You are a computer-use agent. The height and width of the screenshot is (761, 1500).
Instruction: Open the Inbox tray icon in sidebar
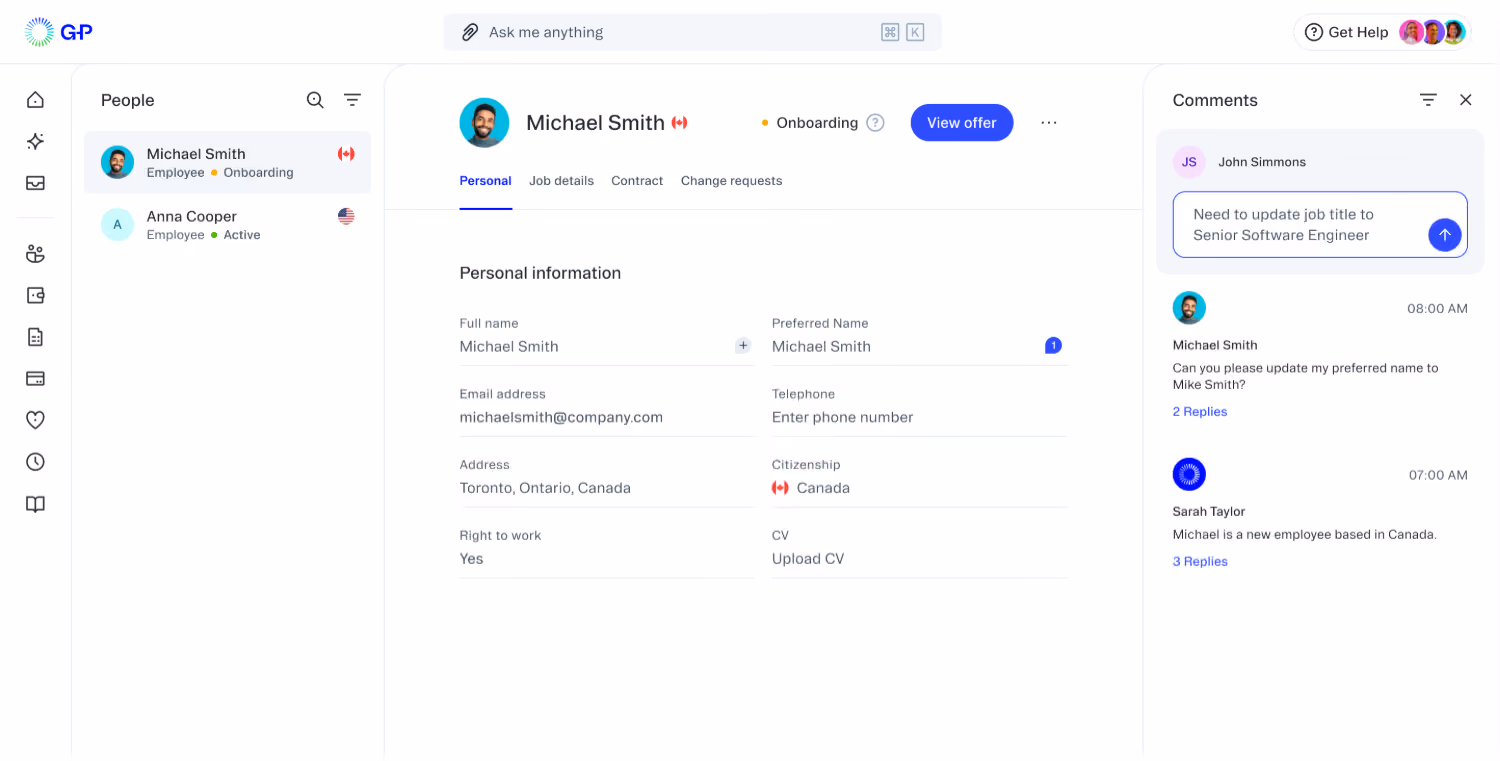tap(35, 183)
